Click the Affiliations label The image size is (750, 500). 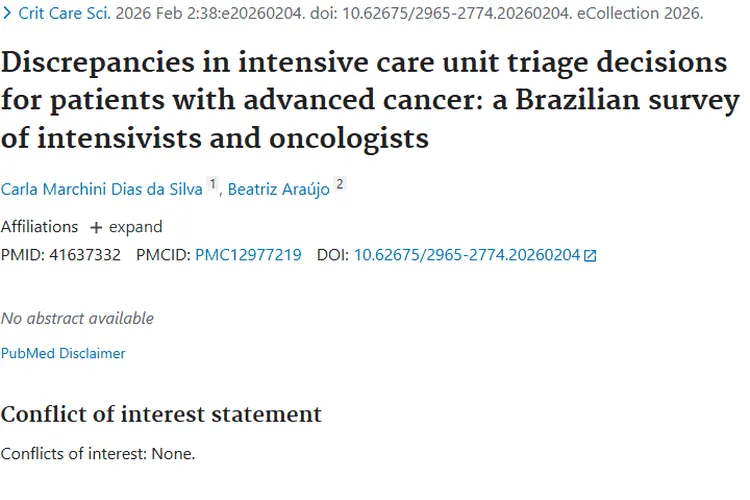point(39,227)
